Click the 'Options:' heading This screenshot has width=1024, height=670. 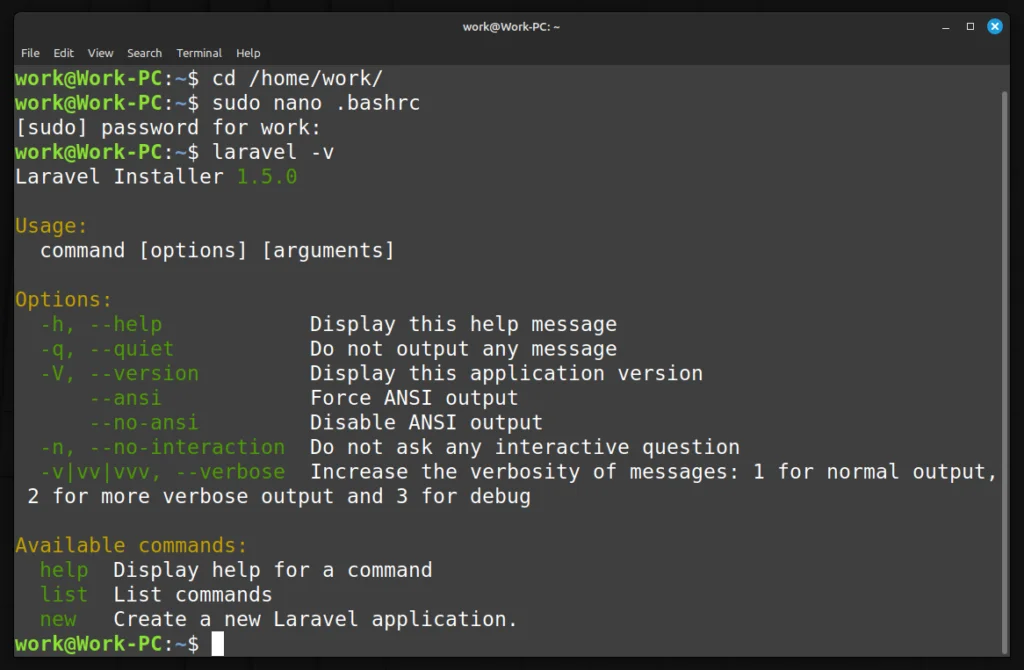(x=63, y=300)
